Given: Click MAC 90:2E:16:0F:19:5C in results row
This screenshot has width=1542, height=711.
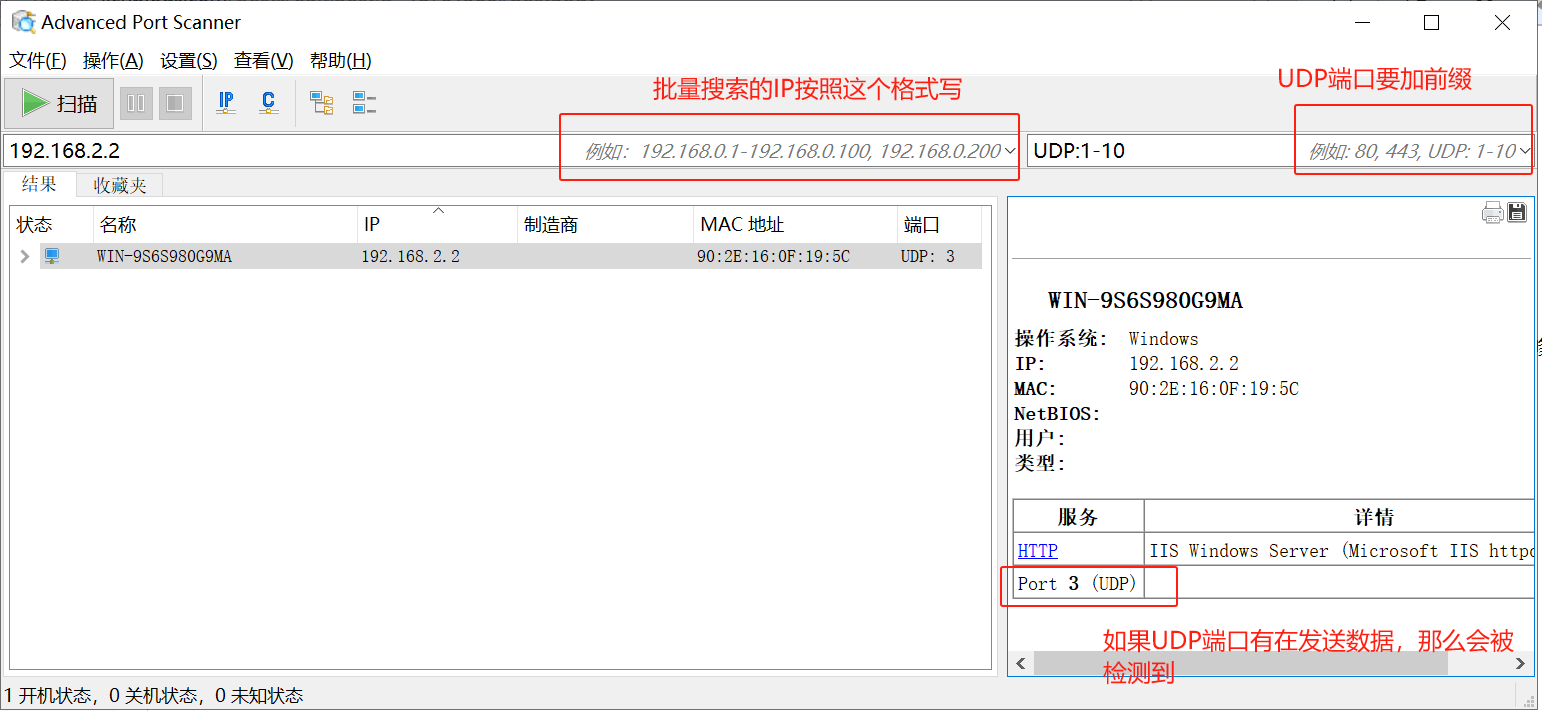Looking at the screenshot, I should (773, 257).
